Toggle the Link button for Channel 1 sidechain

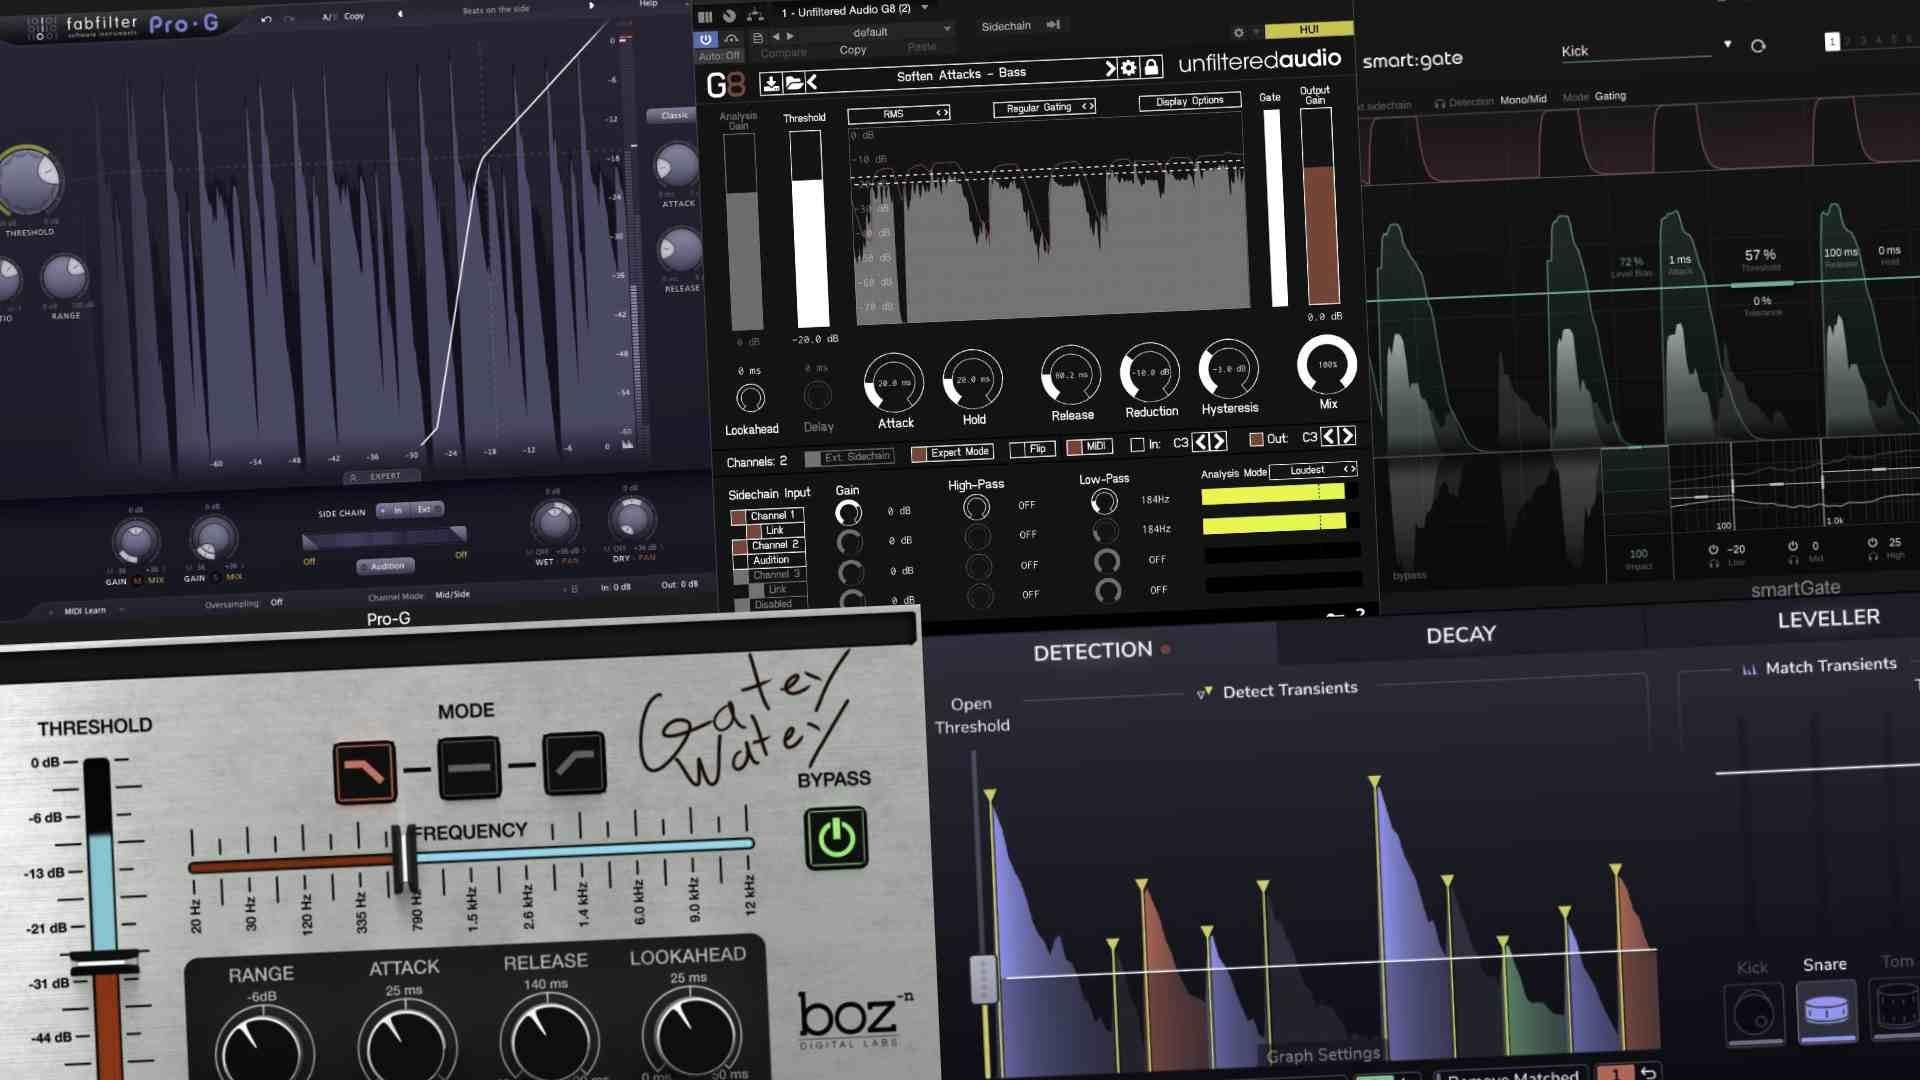[775, 529]
